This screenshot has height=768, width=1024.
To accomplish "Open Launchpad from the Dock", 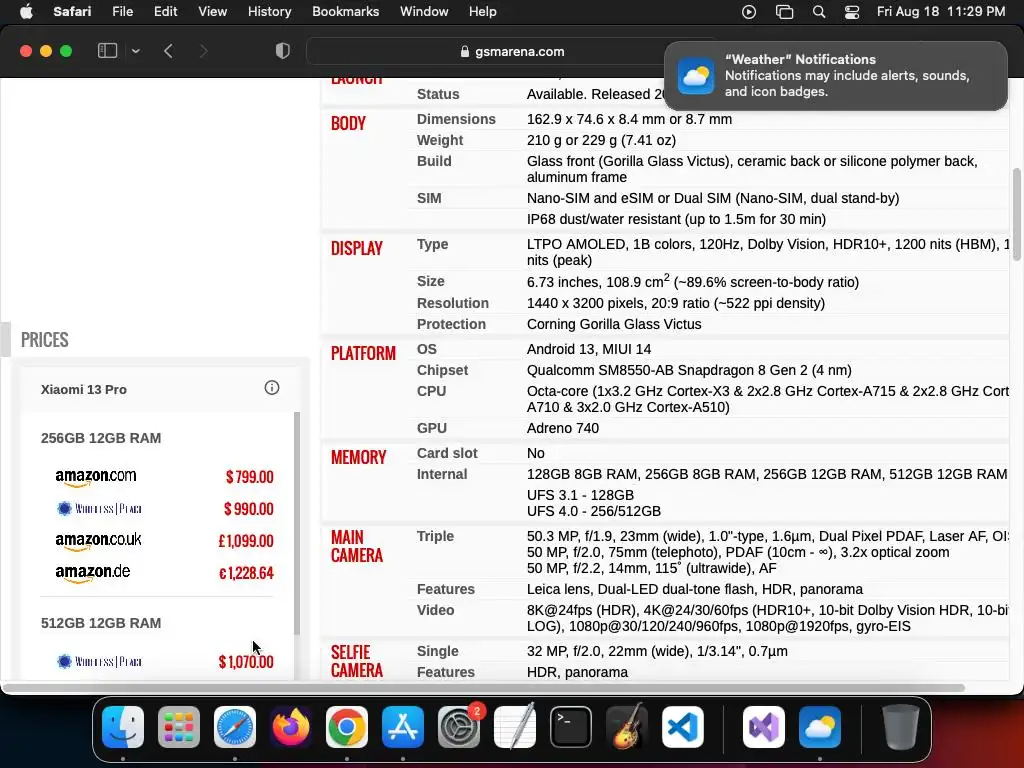I will [179, 727].
